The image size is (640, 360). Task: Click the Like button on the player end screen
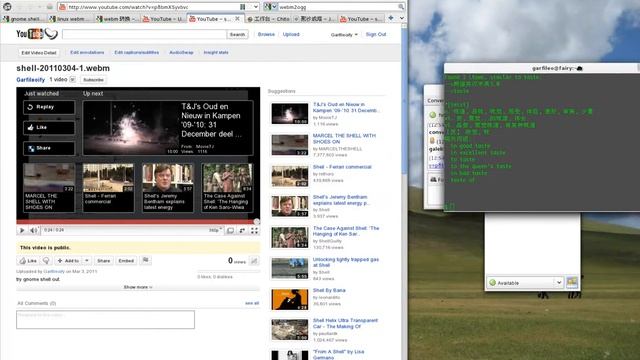click(x=49, y=127)
